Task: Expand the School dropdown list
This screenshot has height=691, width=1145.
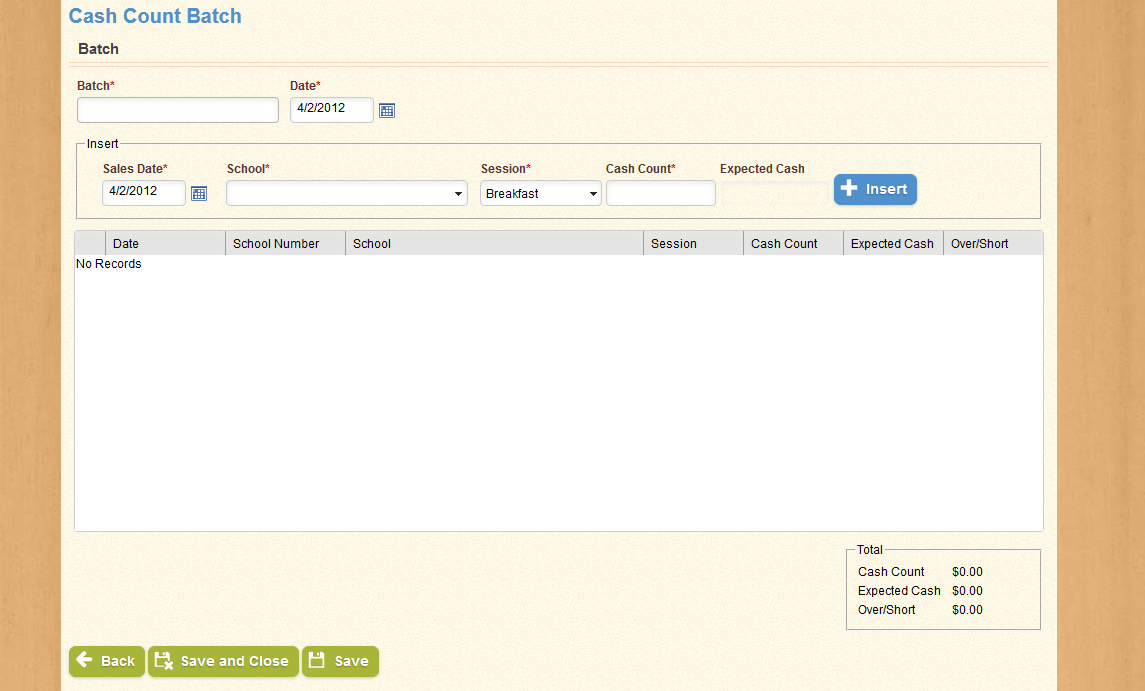Action: 347,194
